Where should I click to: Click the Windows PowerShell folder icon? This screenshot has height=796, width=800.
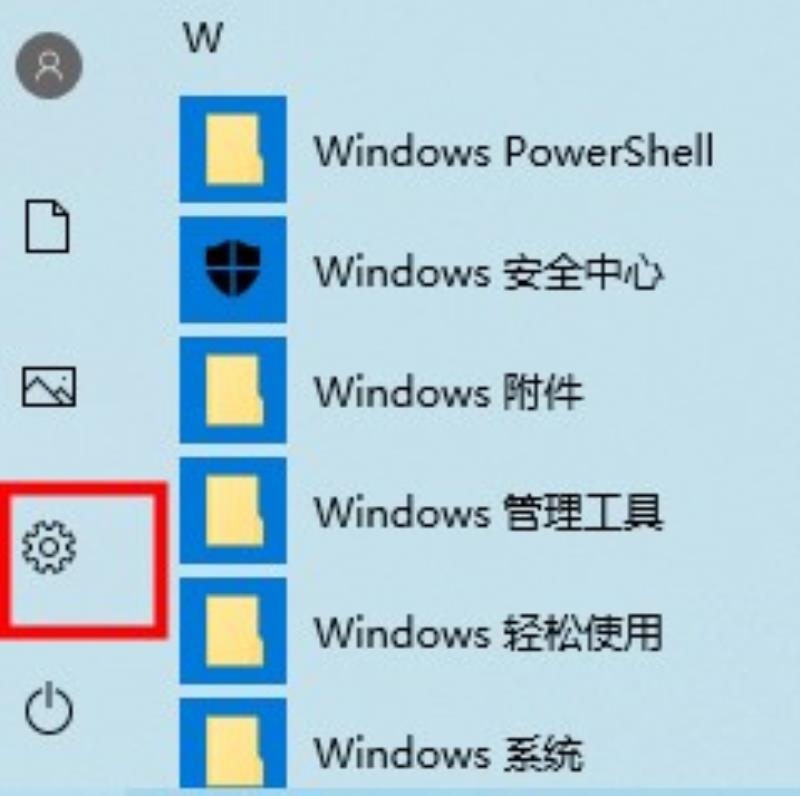pos(233,149)
